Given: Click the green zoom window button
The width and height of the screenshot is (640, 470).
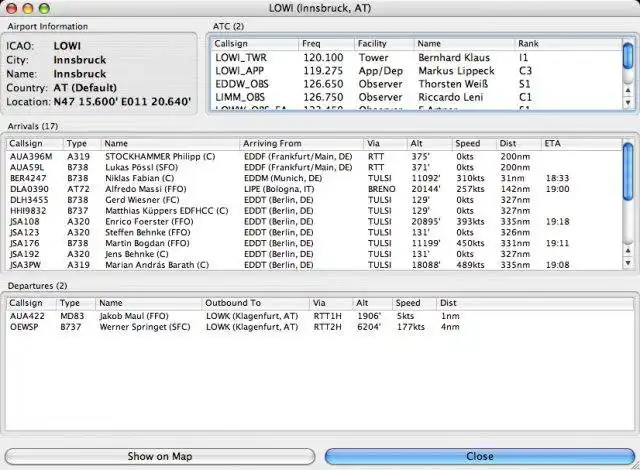Looking at the screenshot, I should [x=44, y=8].
